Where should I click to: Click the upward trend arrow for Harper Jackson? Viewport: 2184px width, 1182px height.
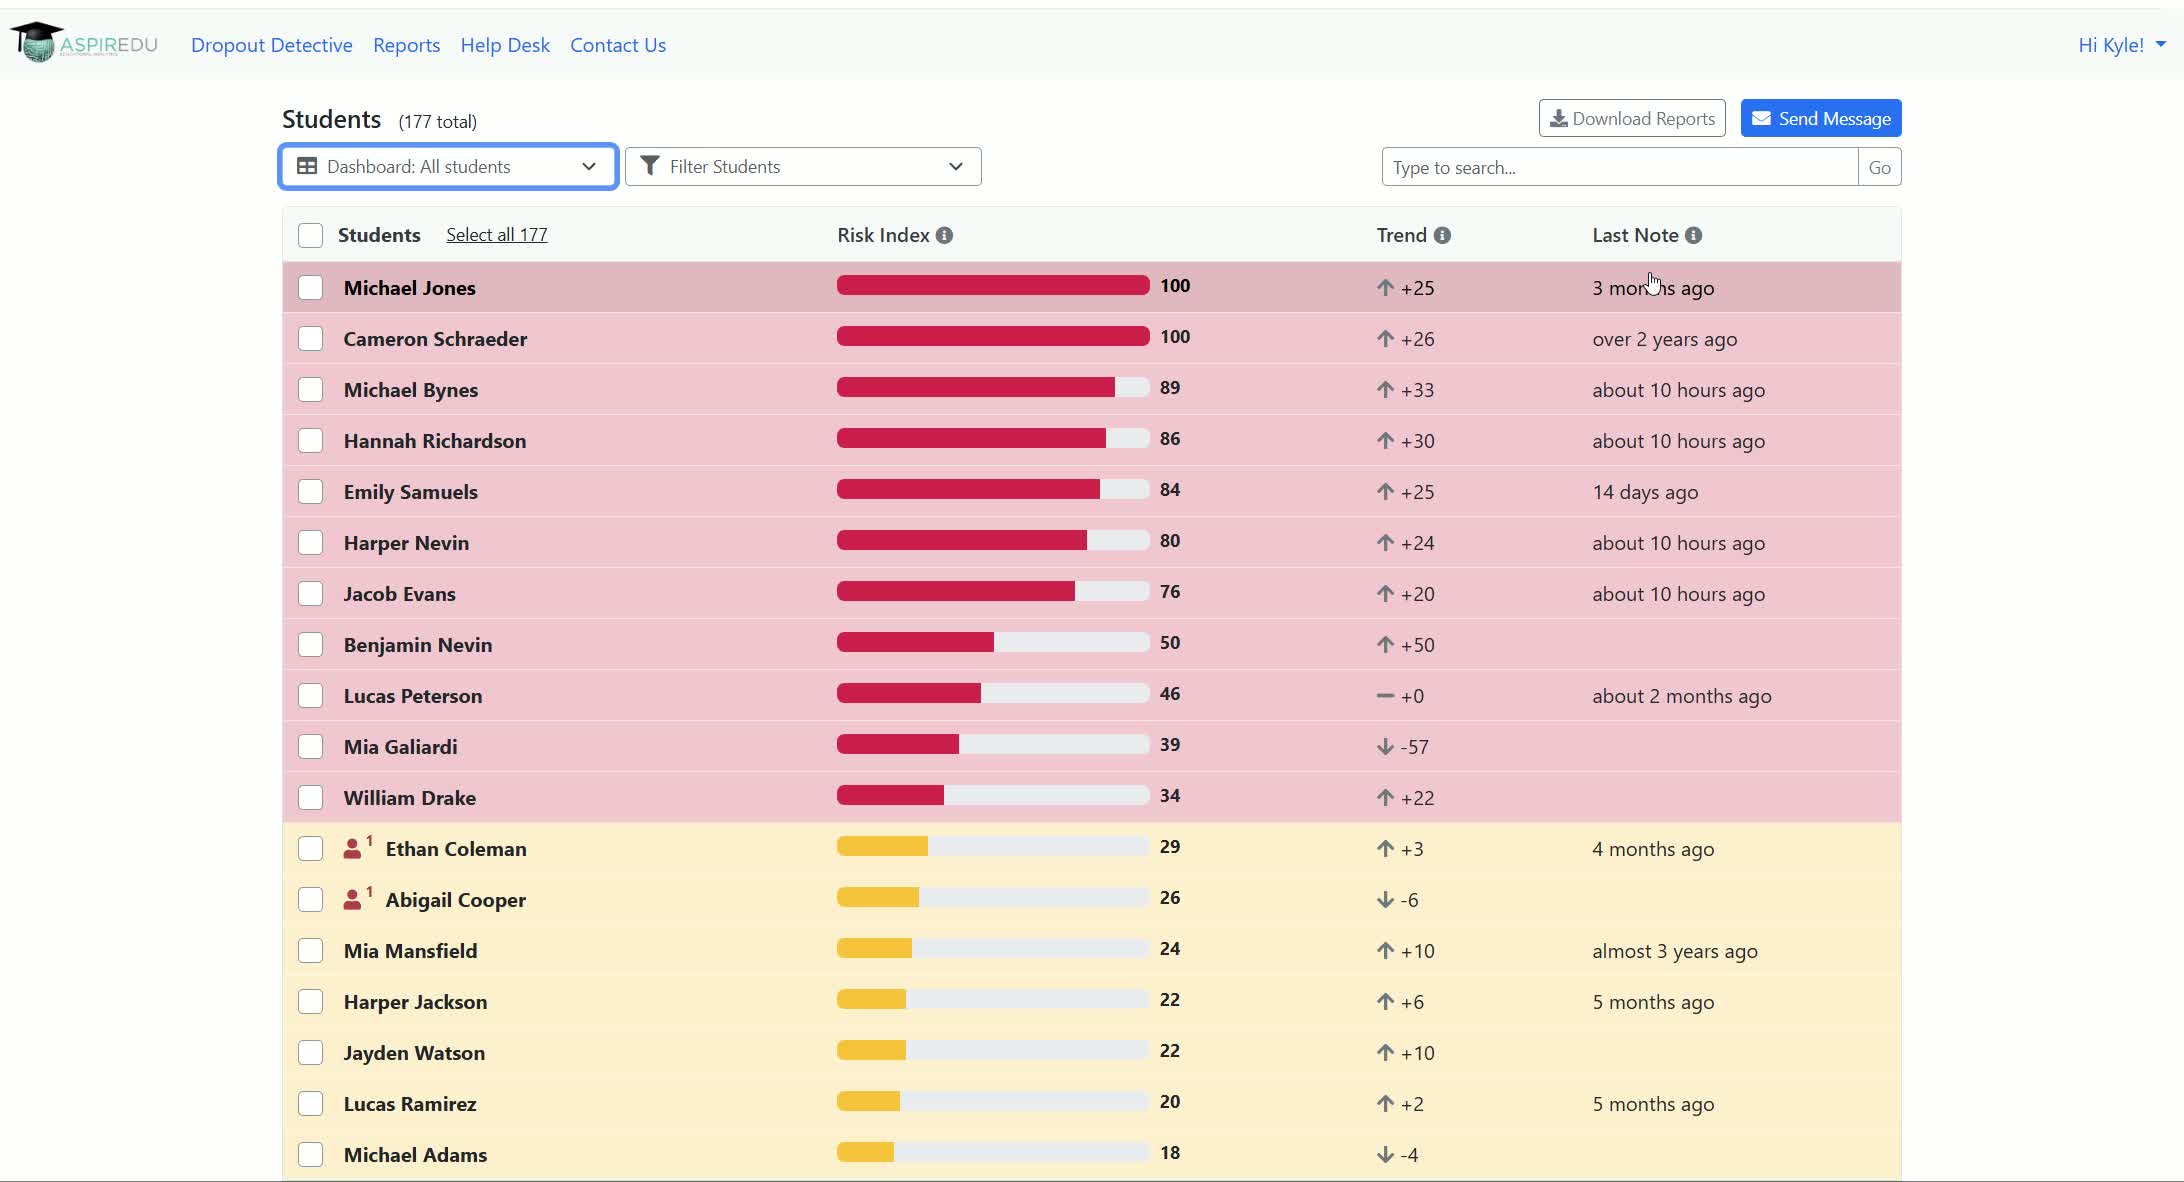coord(1385,1002)
